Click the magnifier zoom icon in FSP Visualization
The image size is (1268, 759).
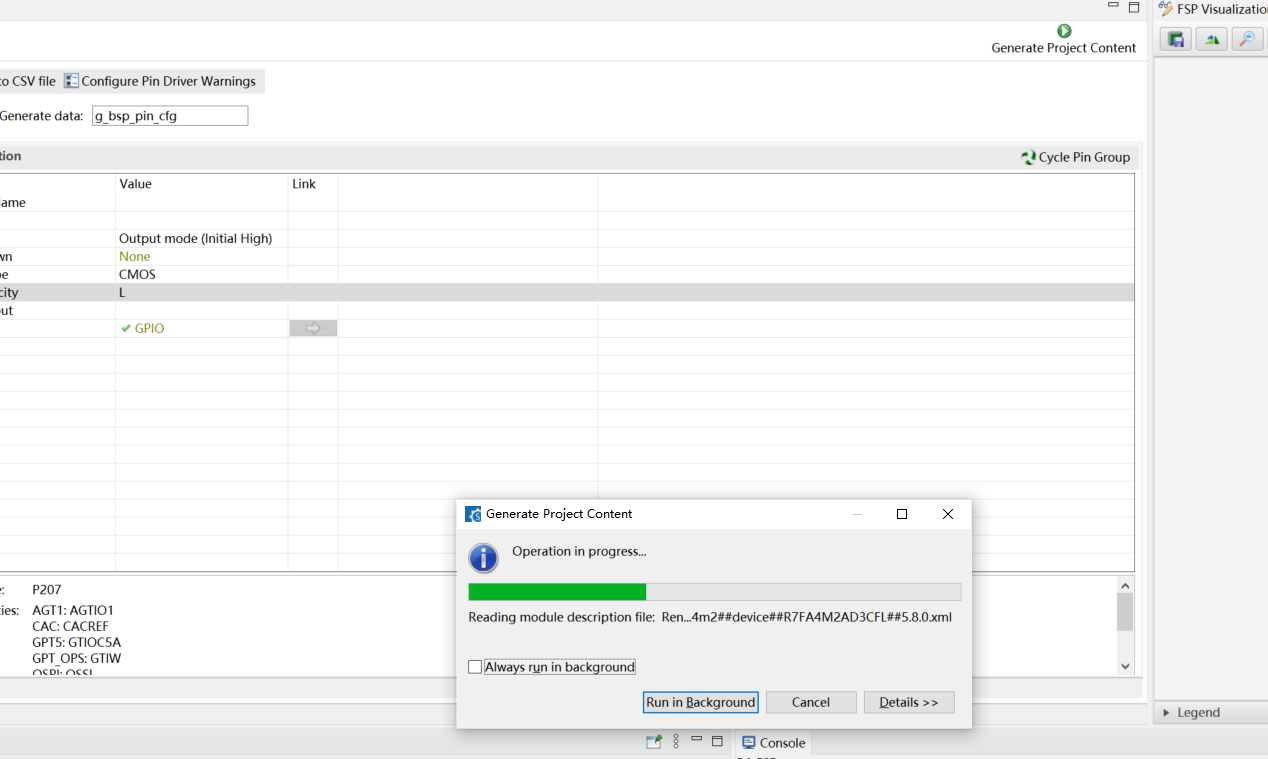click(1247, 39)
